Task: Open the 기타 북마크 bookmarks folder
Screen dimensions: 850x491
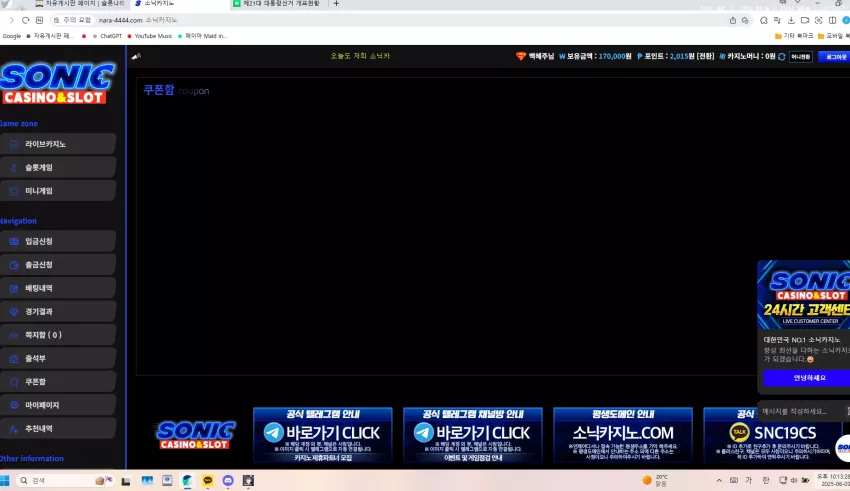Action: click(794, 36)
